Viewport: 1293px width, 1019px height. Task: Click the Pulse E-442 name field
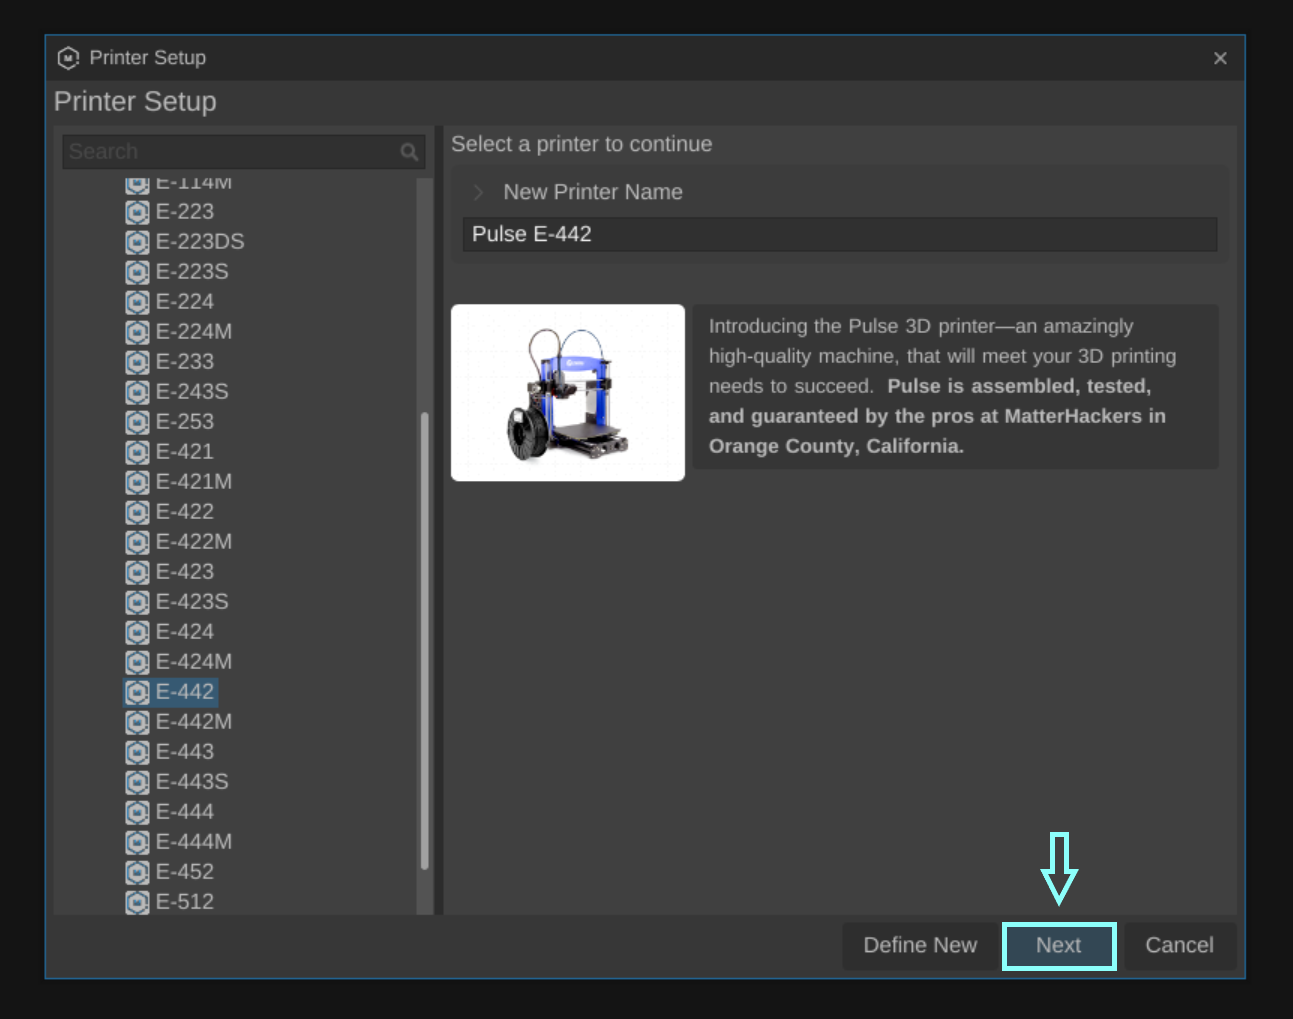click(840, 234)
